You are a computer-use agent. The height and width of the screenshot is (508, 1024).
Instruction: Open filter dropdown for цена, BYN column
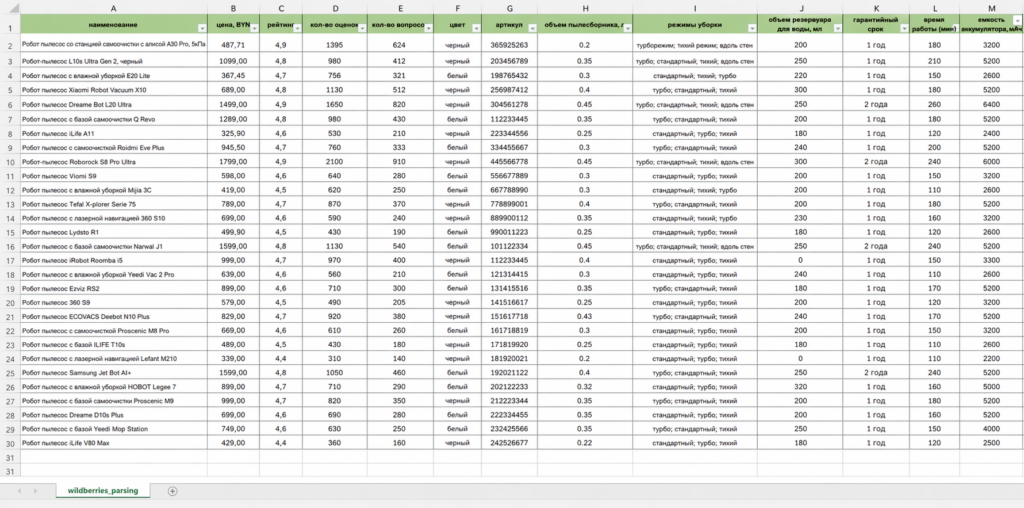pos(254,29)
